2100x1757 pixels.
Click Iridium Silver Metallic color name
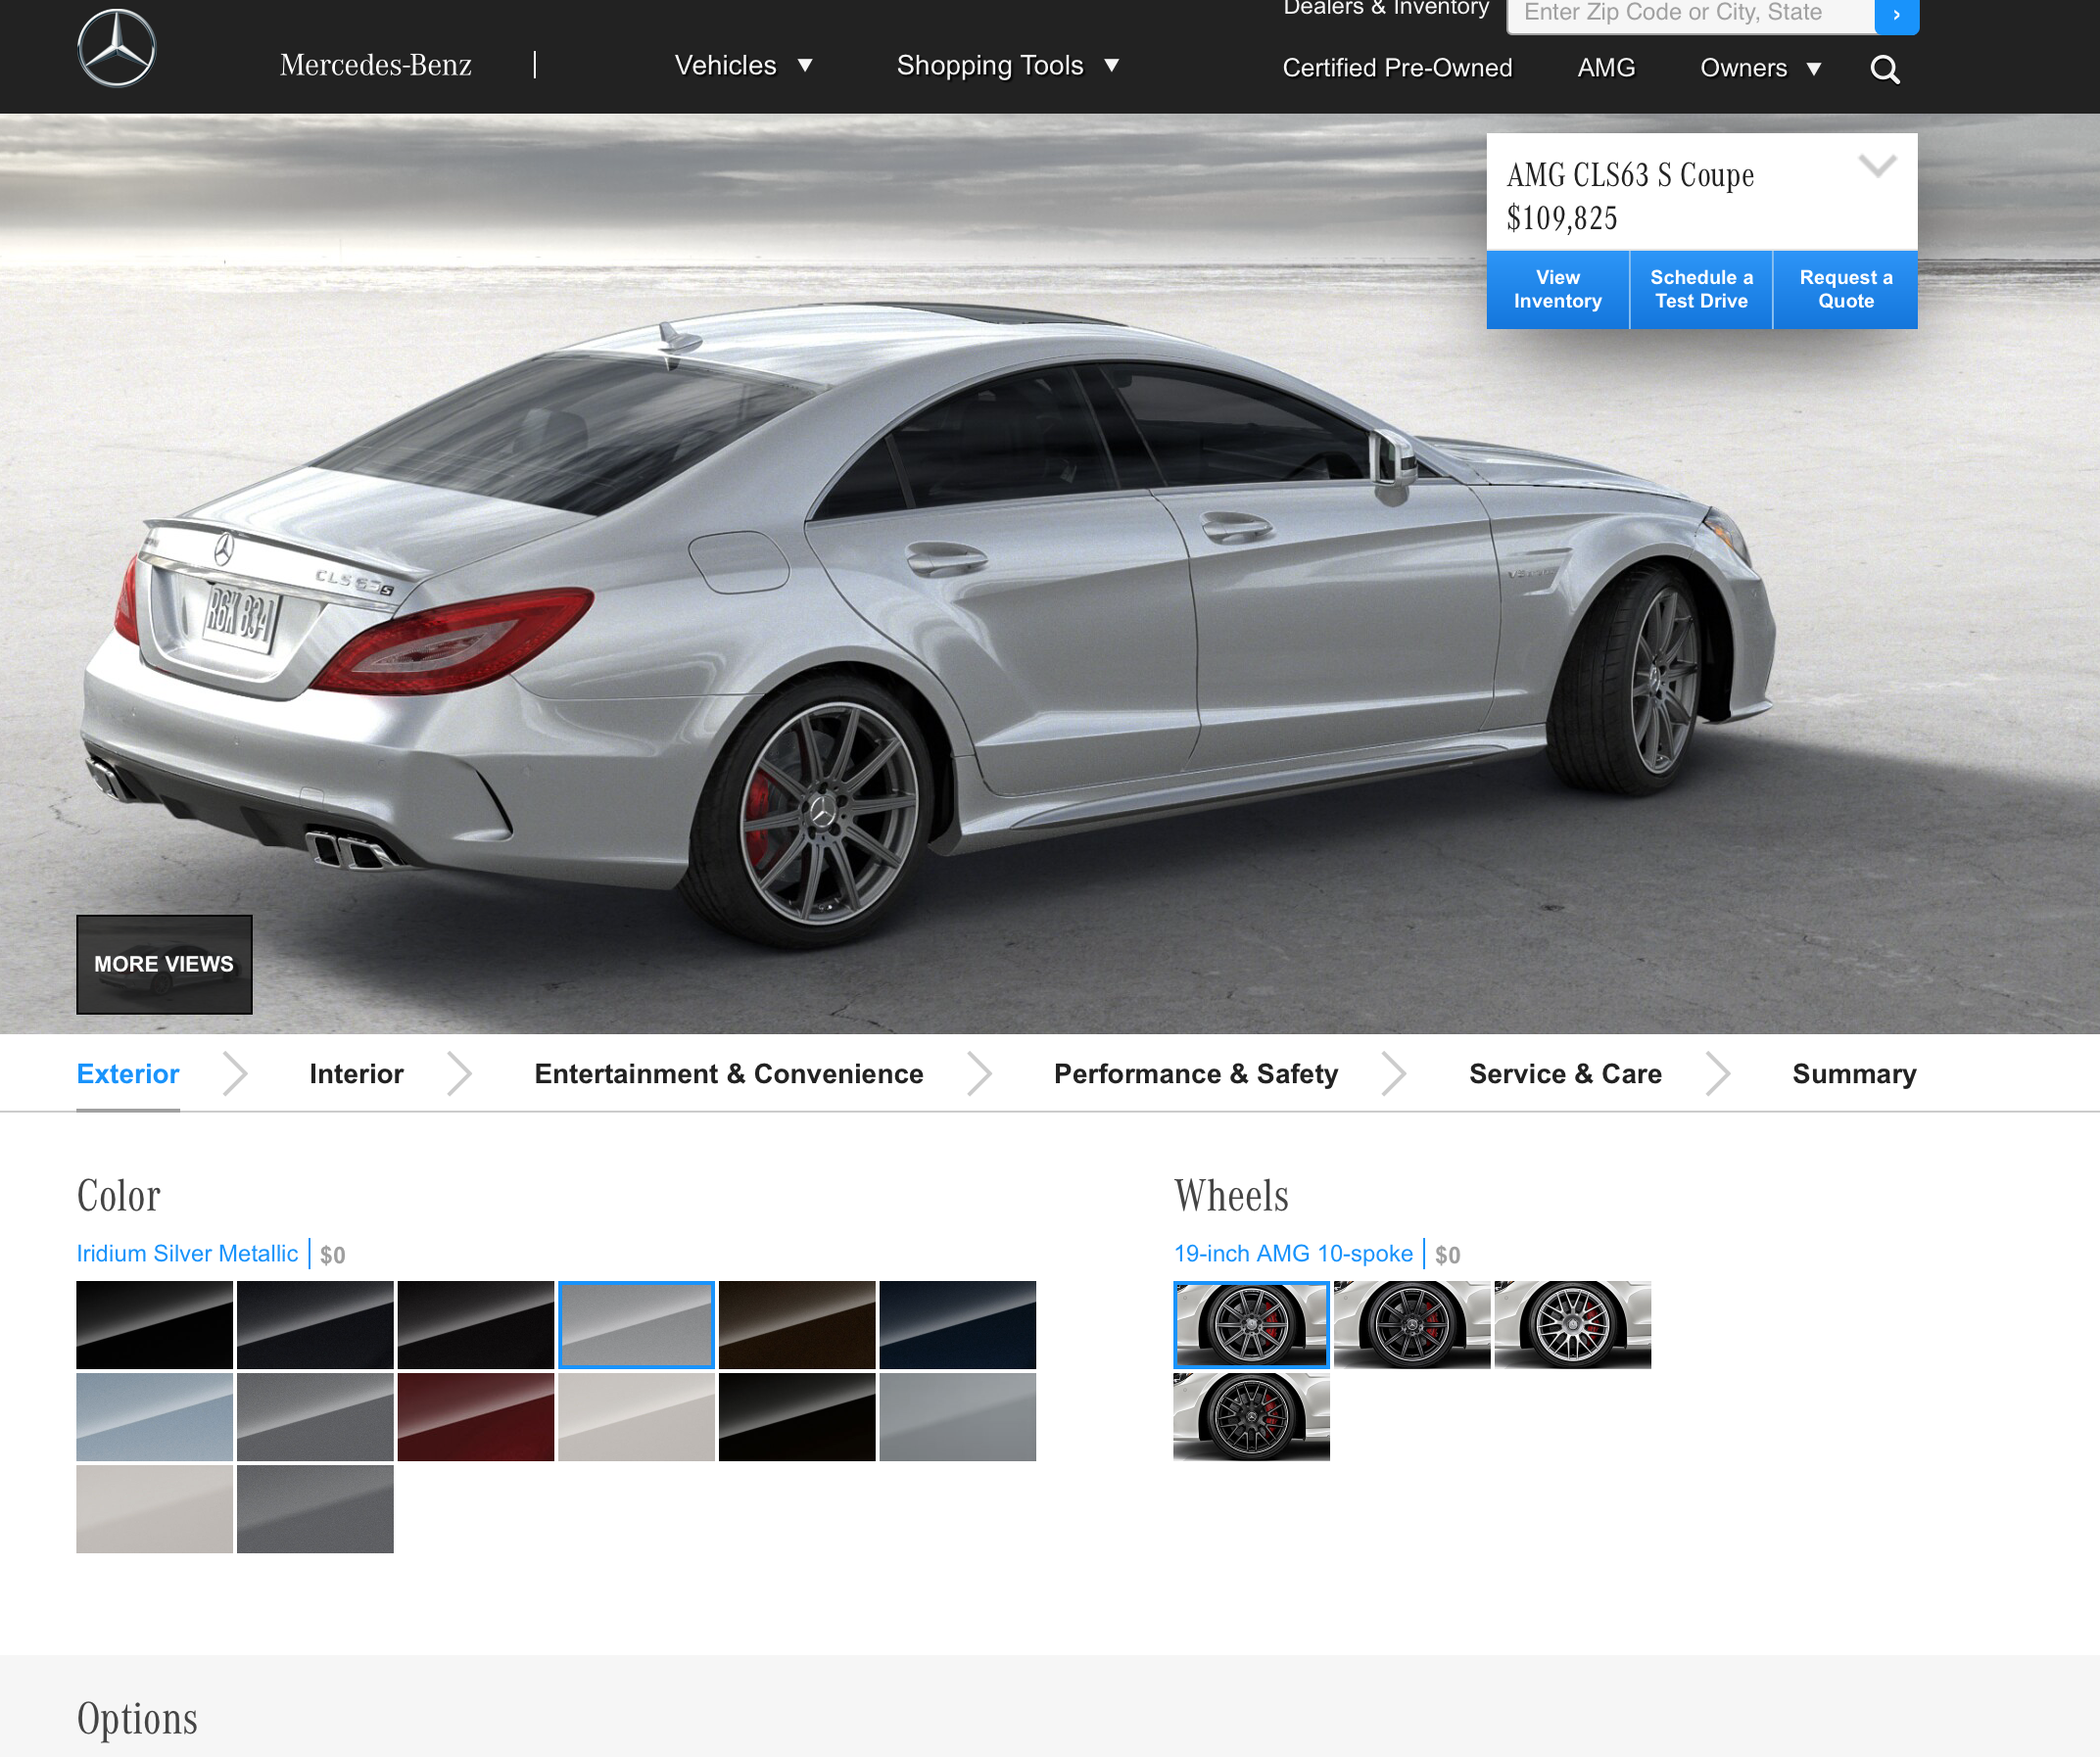pos(187,1254)
